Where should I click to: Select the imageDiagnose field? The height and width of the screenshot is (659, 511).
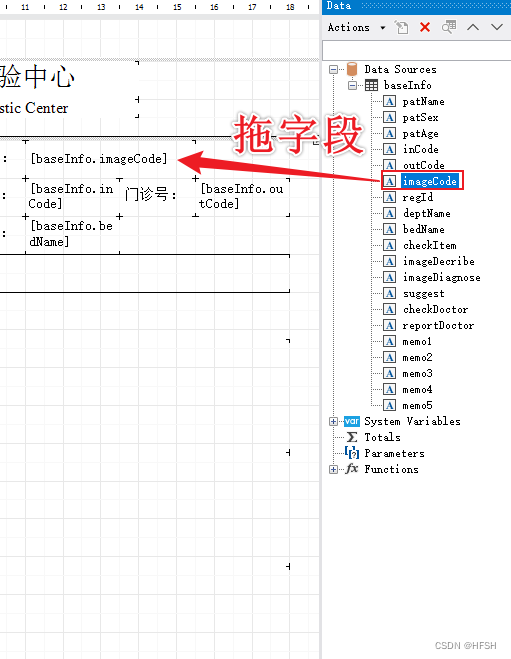coord(442,277)
